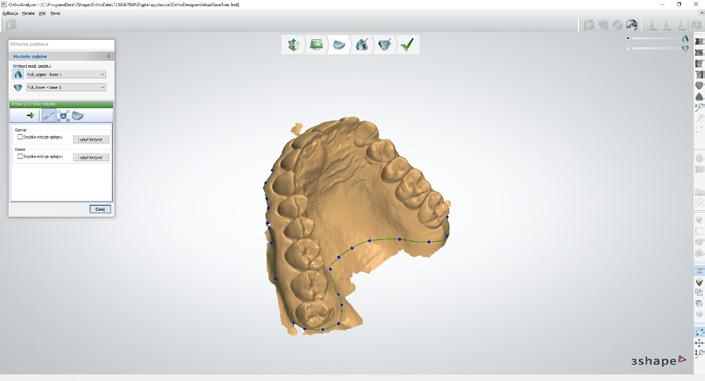
Task: Open the Modele menu
Action: click(x=28, y=13)
